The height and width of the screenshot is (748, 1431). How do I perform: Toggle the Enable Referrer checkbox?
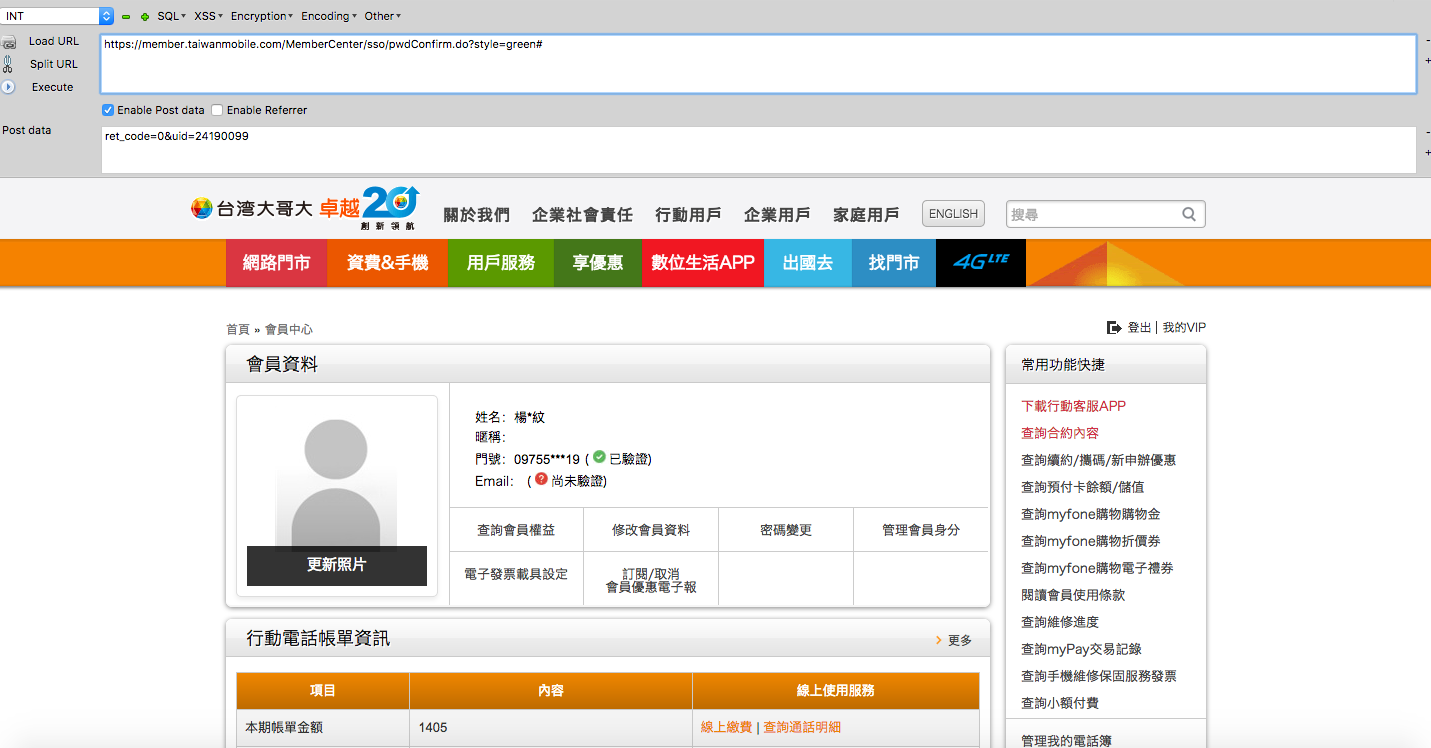217,110
